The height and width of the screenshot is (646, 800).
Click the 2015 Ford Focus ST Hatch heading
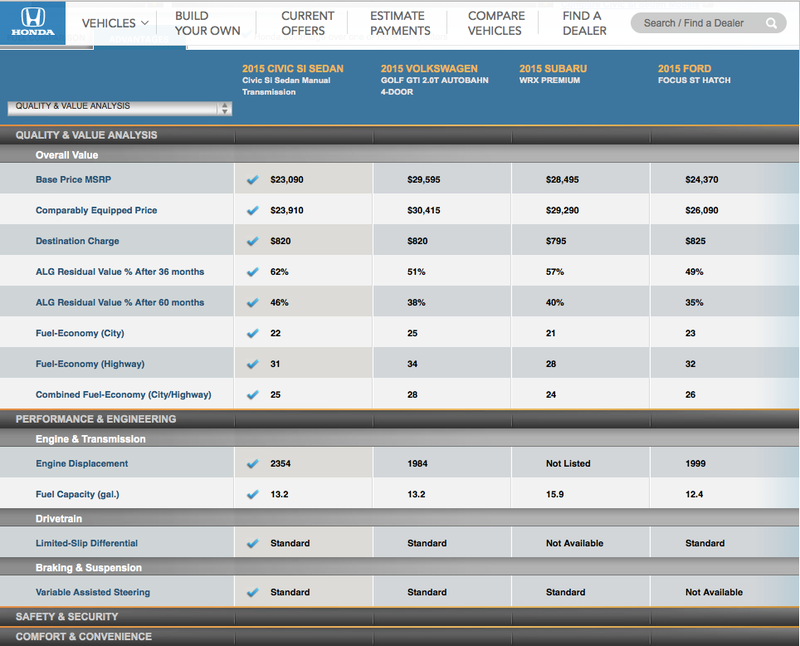tap(694, 74)
